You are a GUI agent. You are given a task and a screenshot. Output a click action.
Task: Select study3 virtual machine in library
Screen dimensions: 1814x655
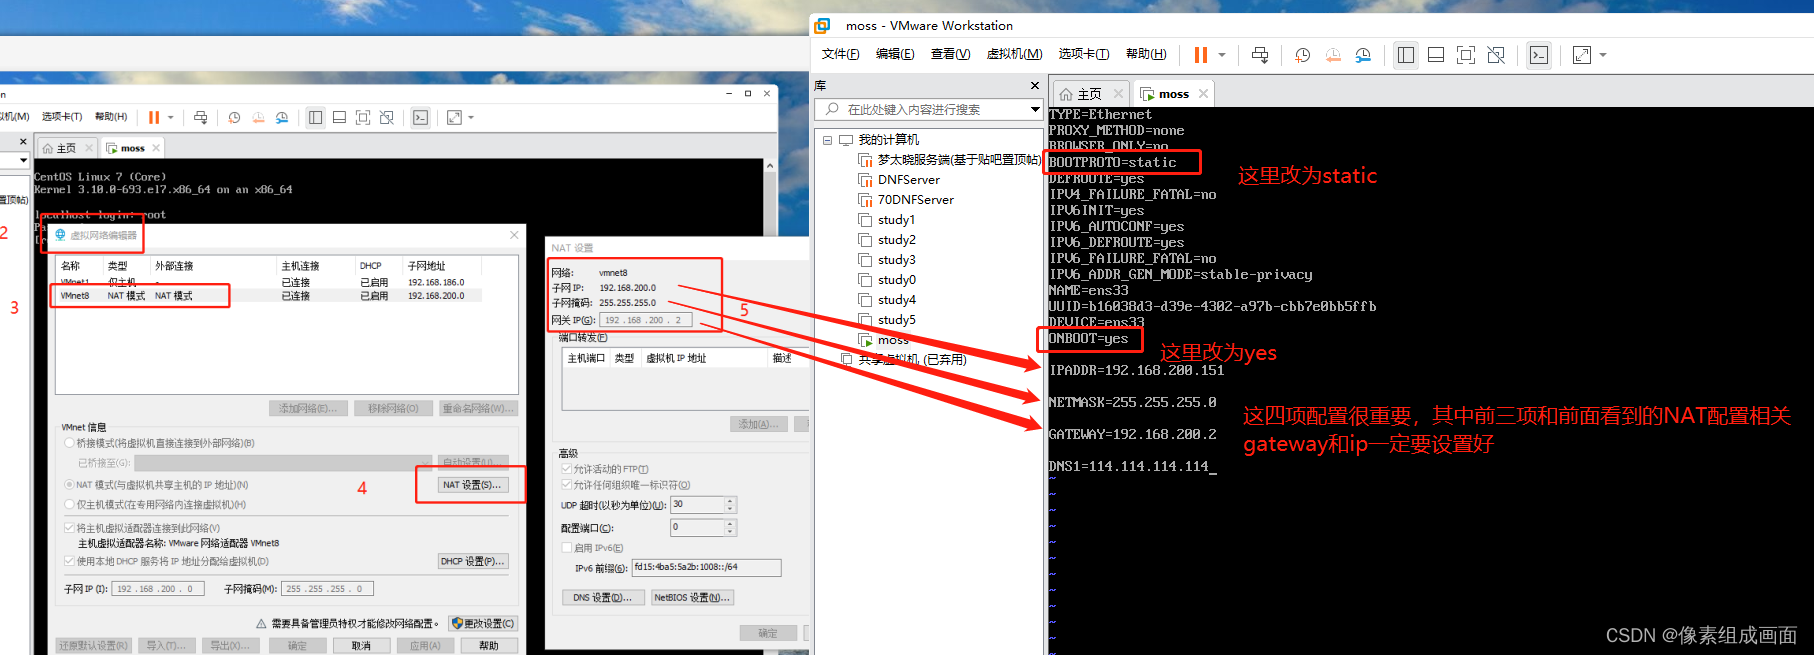897,260
